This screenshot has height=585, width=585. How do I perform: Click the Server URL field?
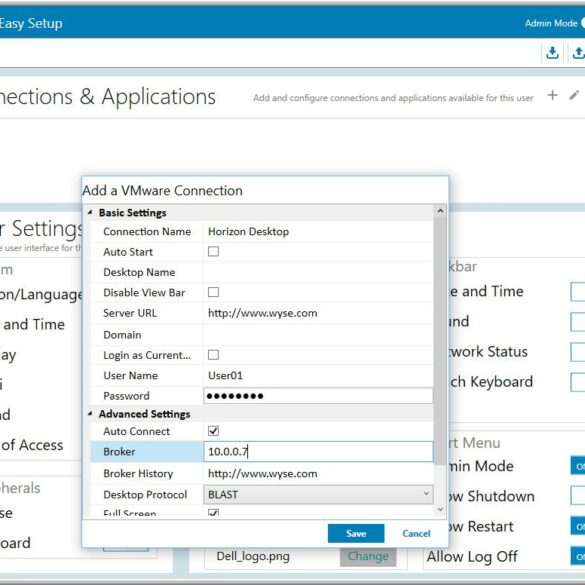(318, 313)
